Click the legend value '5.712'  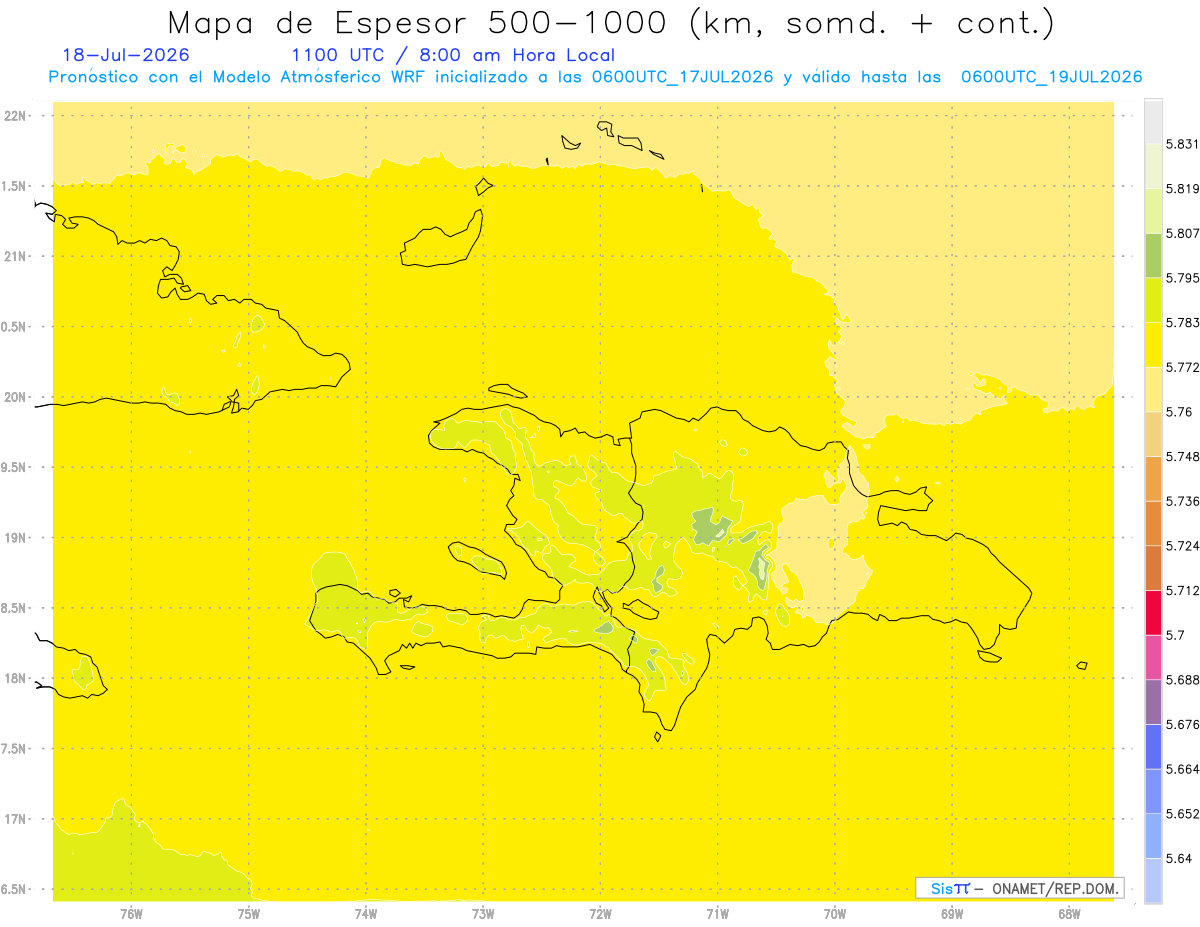tap(1183, 590)
